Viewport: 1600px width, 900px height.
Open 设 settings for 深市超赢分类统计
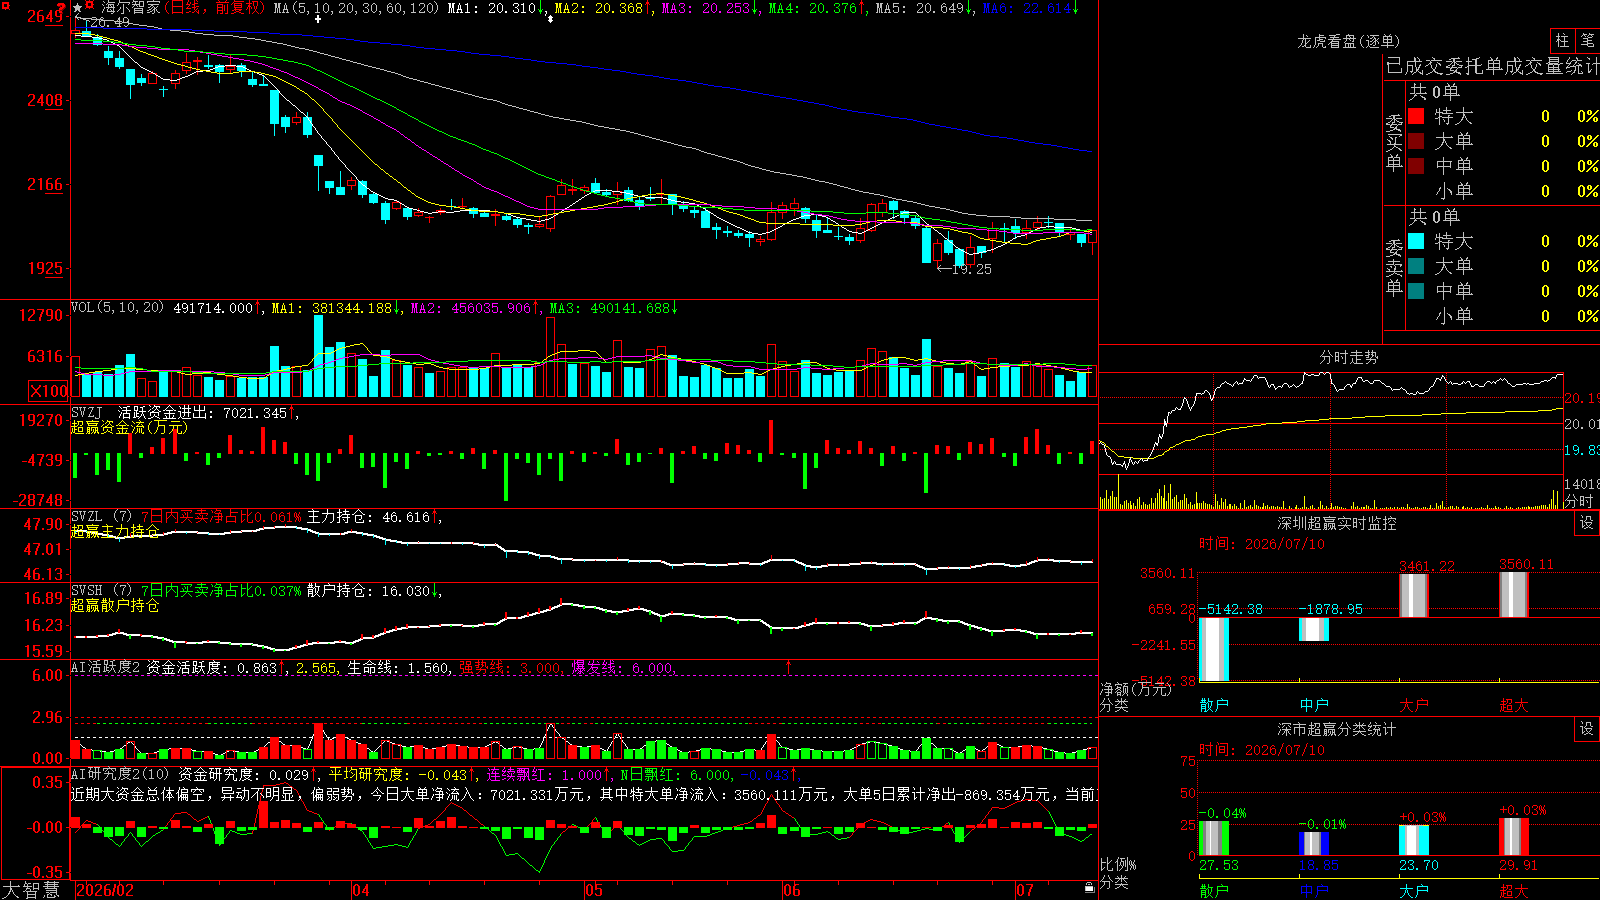[x=1587, y=729]
